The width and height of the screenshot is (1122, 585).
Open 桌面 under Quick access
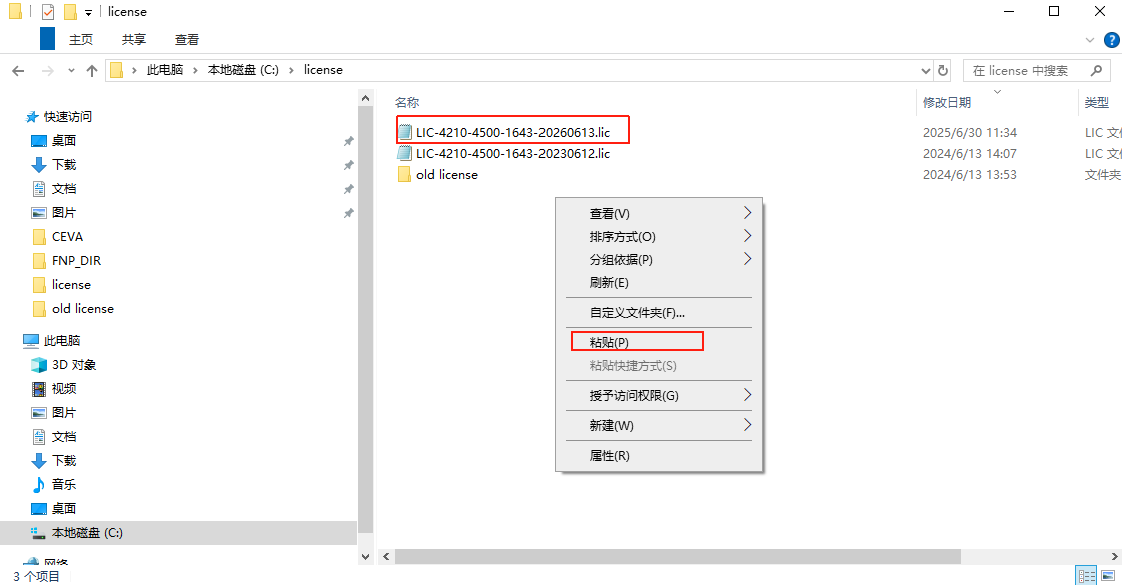(x=64, y=141)
